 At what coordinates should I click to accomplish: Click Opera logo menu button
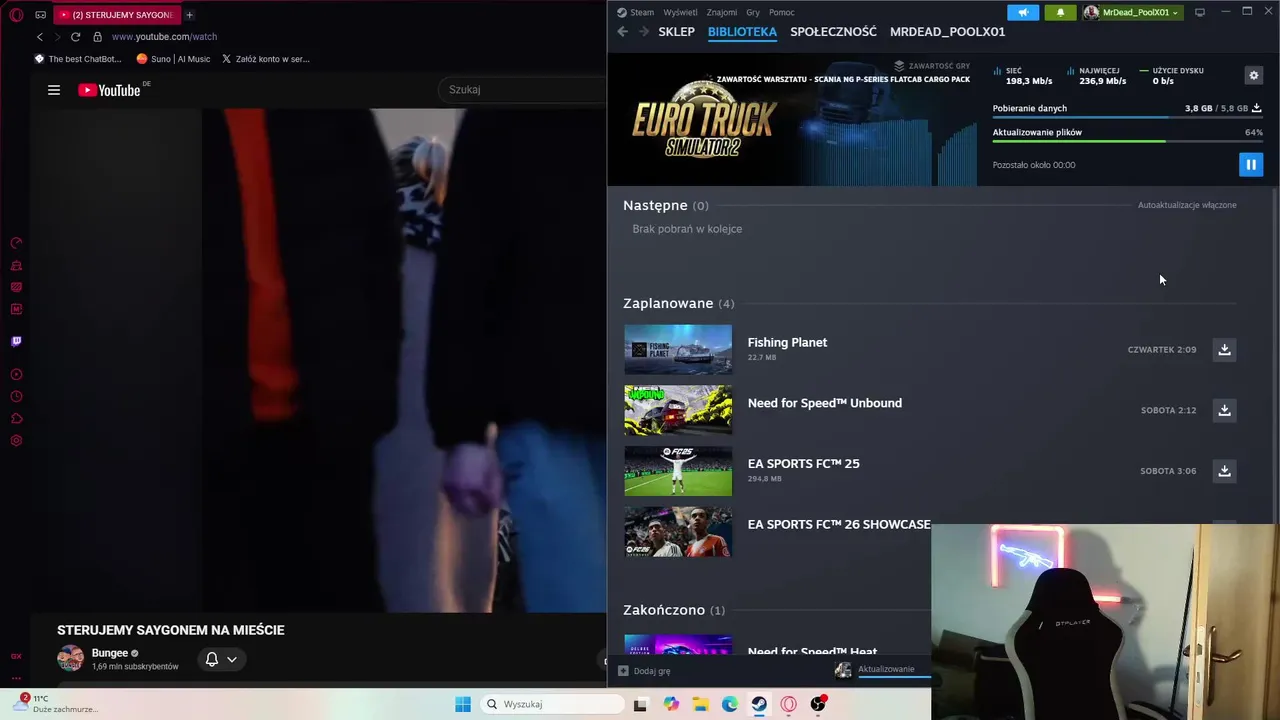(x=16, y=15)
